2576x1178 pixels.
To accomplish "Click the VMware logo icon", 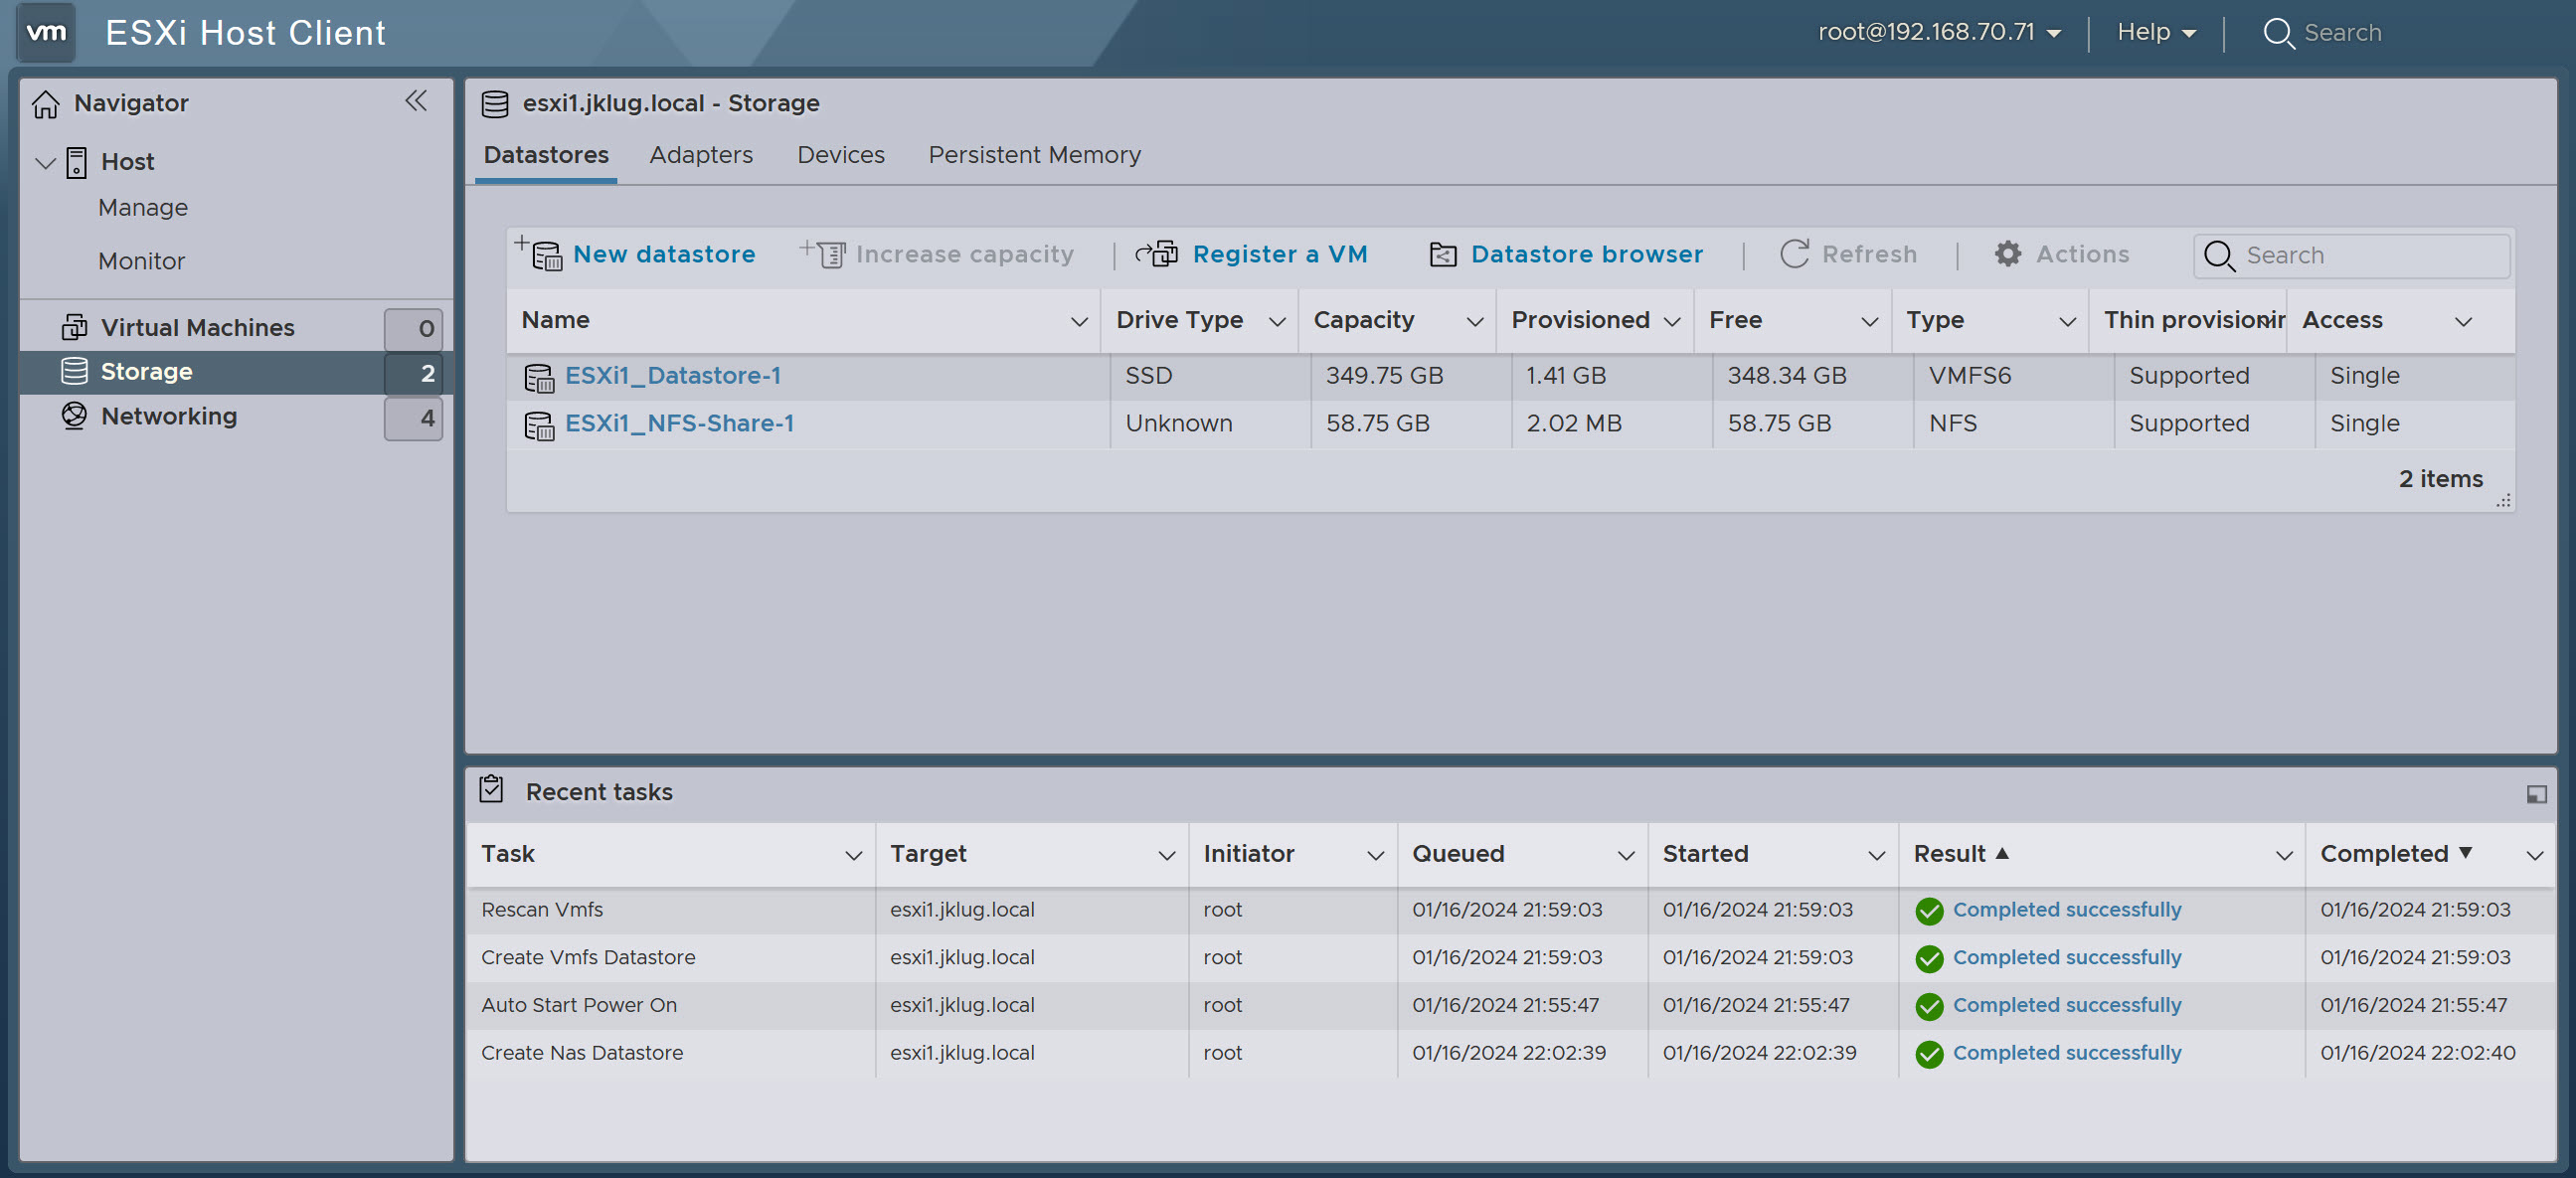I will (x=45, y=32).
